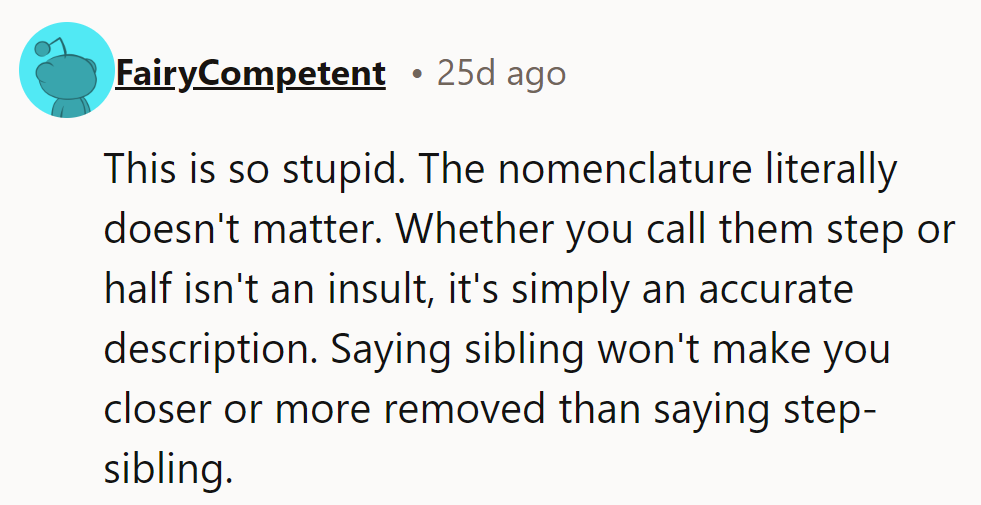The height and width of the screenshot is (505, 981).
Task: Click the word "insult" in the comment
Action: 401,290
